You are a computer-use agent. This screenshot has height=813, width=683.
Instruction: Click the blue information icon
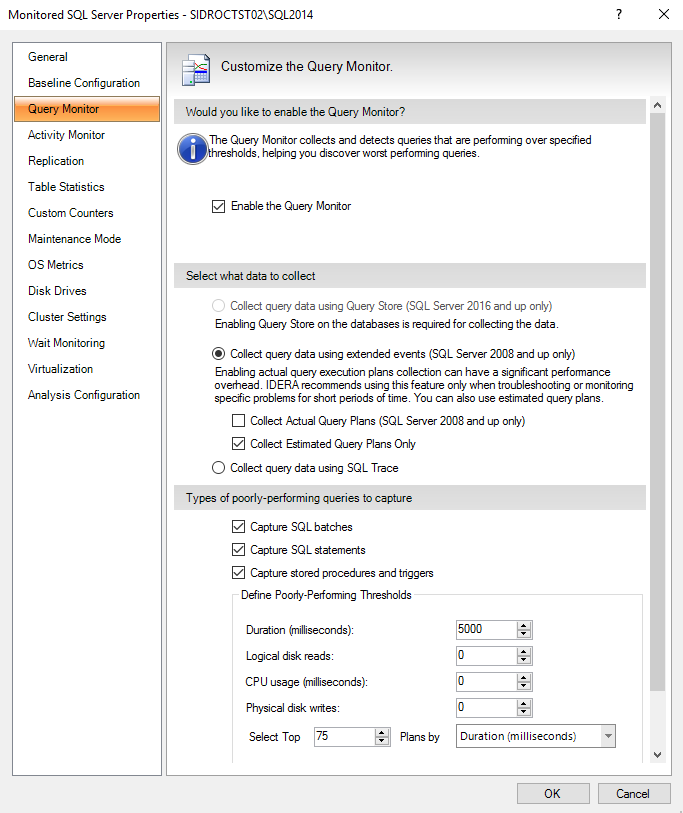(x=192, y=149)
